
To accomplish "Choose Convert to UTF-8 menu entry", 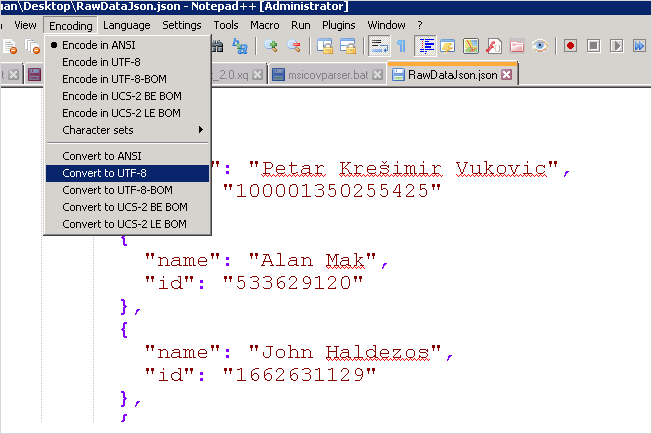I will (128, 173).
